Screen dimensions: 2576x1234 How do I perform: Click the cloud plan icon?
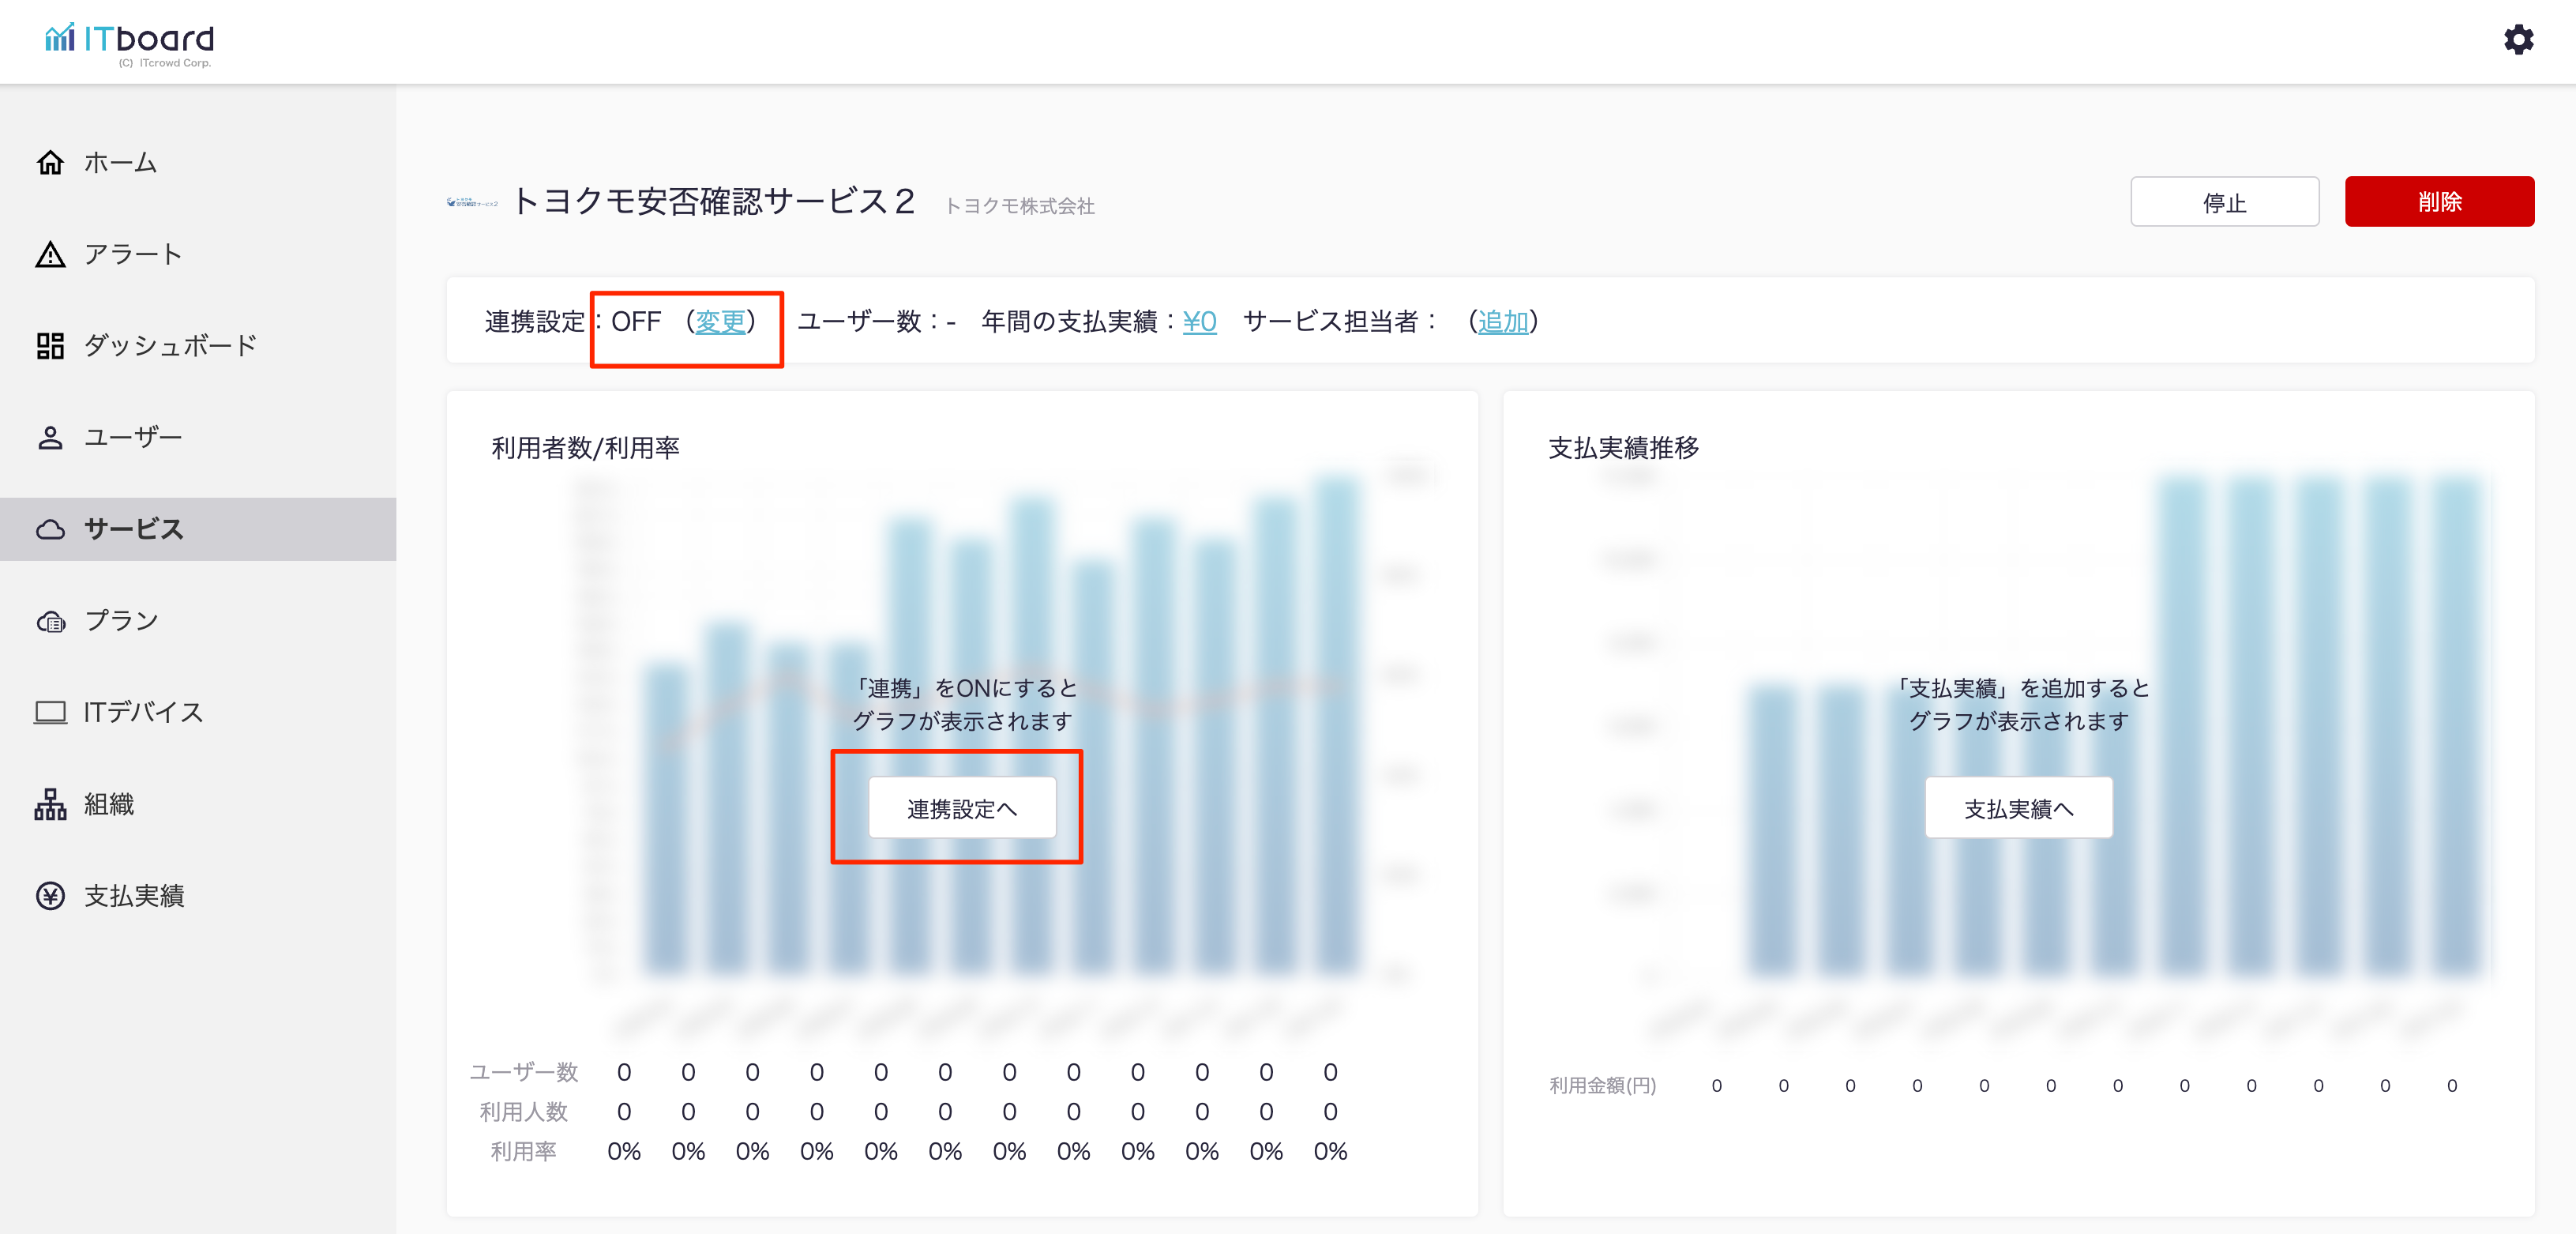[x=50, y=621]
